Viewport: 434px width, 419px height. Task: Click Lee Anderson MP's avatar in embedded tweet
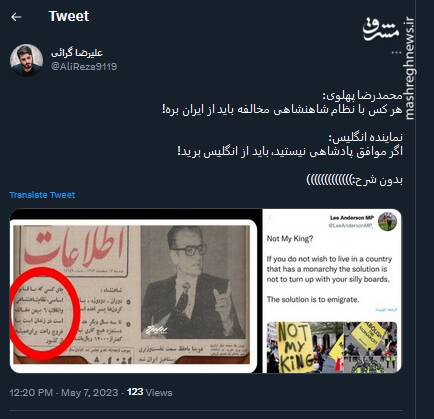387,221
